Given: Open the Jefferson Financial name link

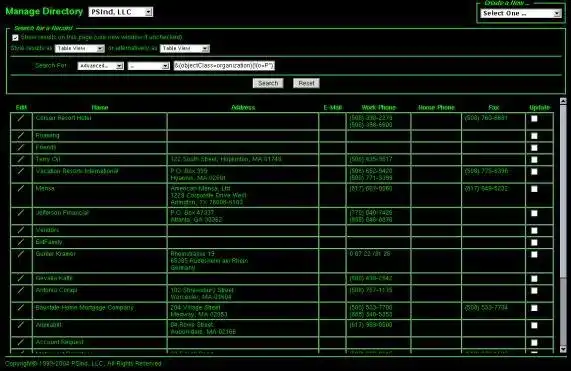Looking at the screenshot, I should (62, 213).
